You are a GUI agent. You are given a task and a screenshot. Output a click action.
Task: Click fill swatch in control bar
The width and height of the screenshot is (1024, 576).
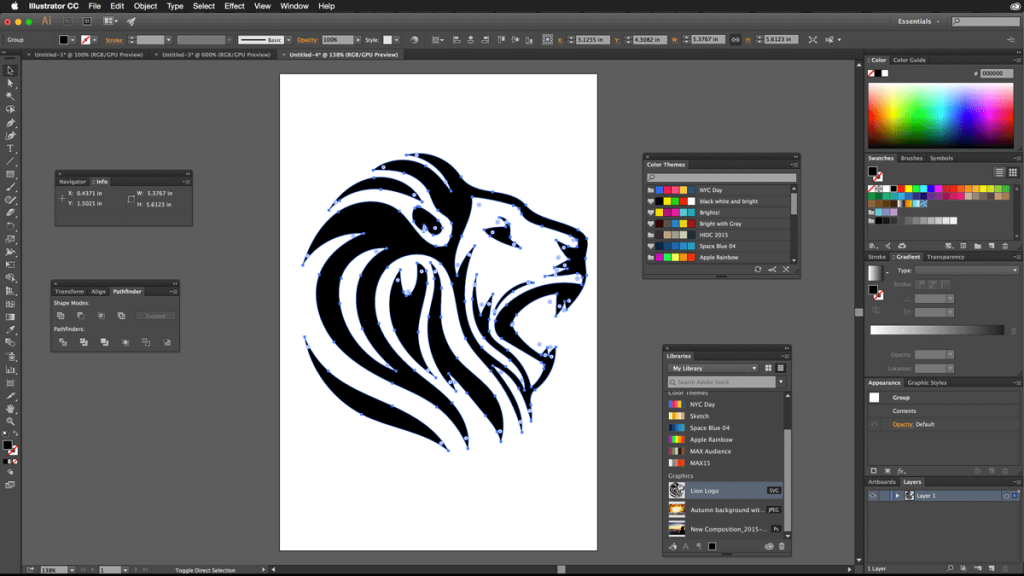click(63, 40)
